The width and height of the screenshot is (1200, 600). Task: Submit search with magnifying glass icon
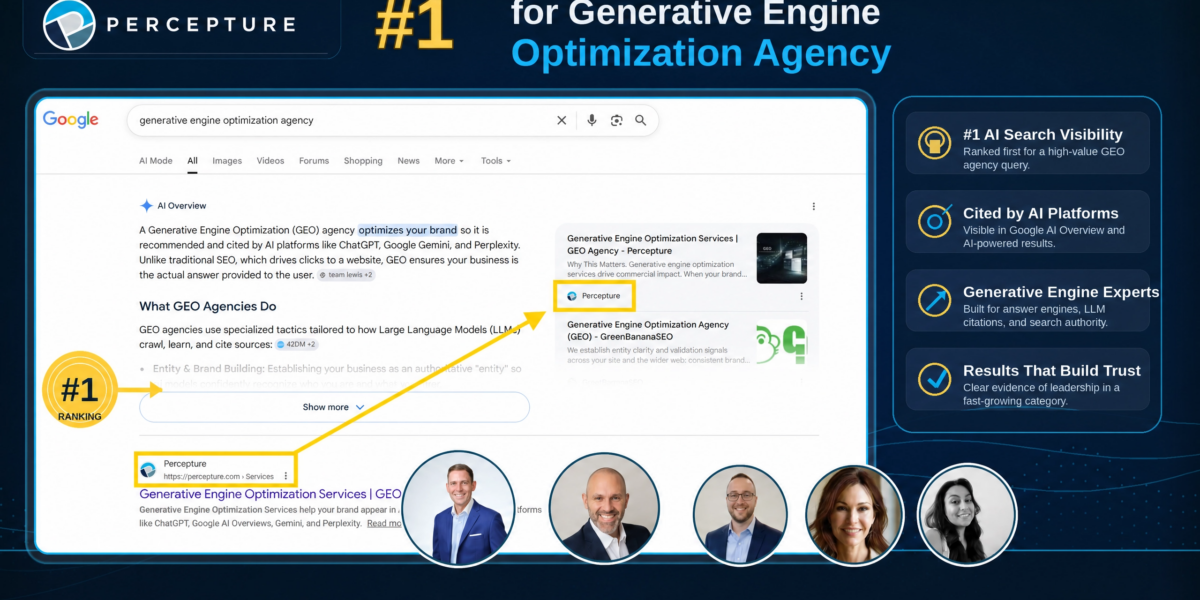click(x=641, y=120)
